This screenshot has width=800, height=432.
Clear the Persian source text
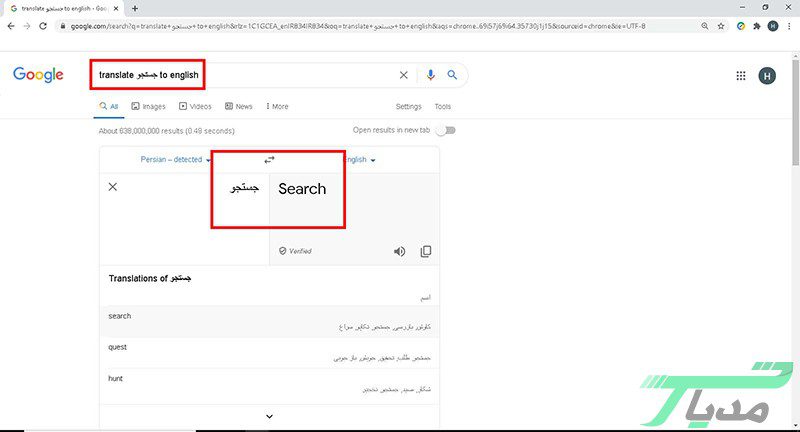click(113, 187)
